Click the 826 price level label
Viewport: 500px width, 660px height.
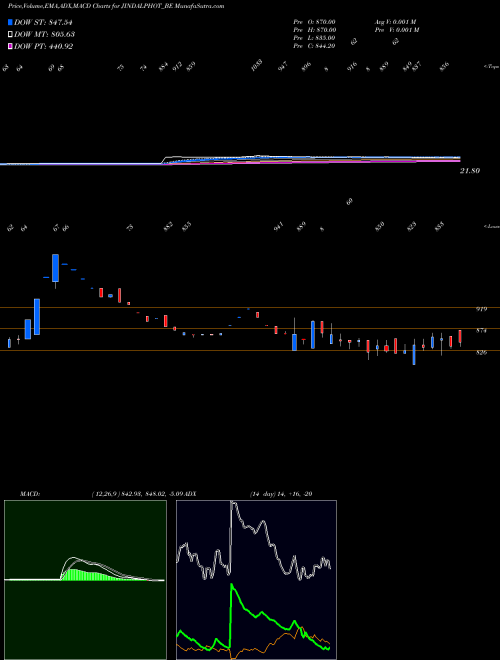481,353
